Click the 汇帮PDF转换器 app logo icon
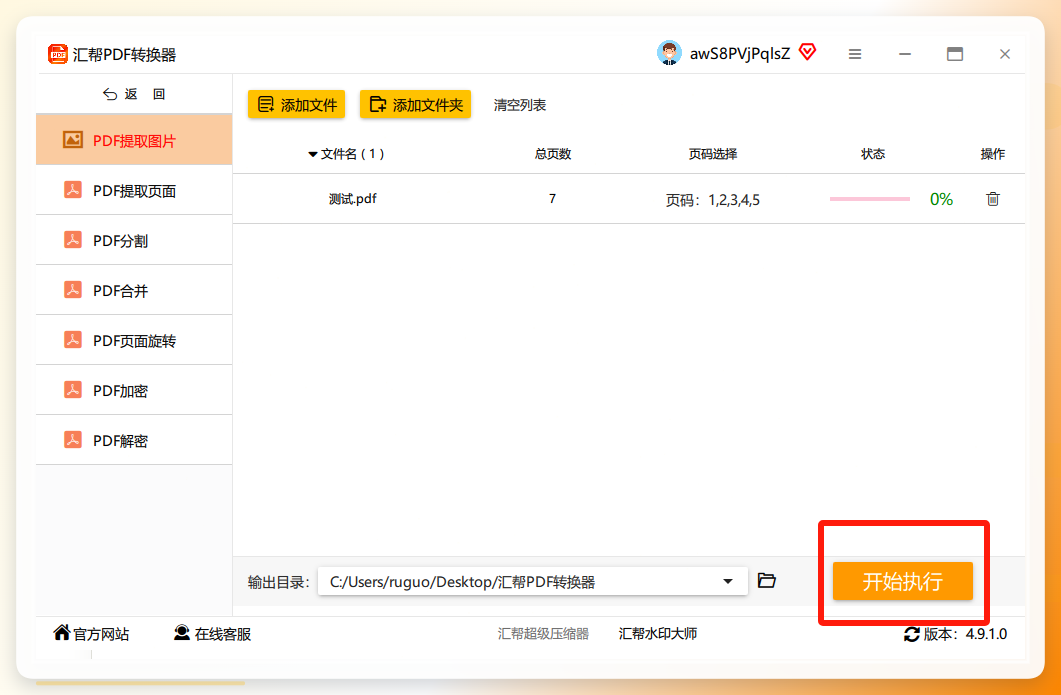The image size is (1061, 695). tap(58, 54)
